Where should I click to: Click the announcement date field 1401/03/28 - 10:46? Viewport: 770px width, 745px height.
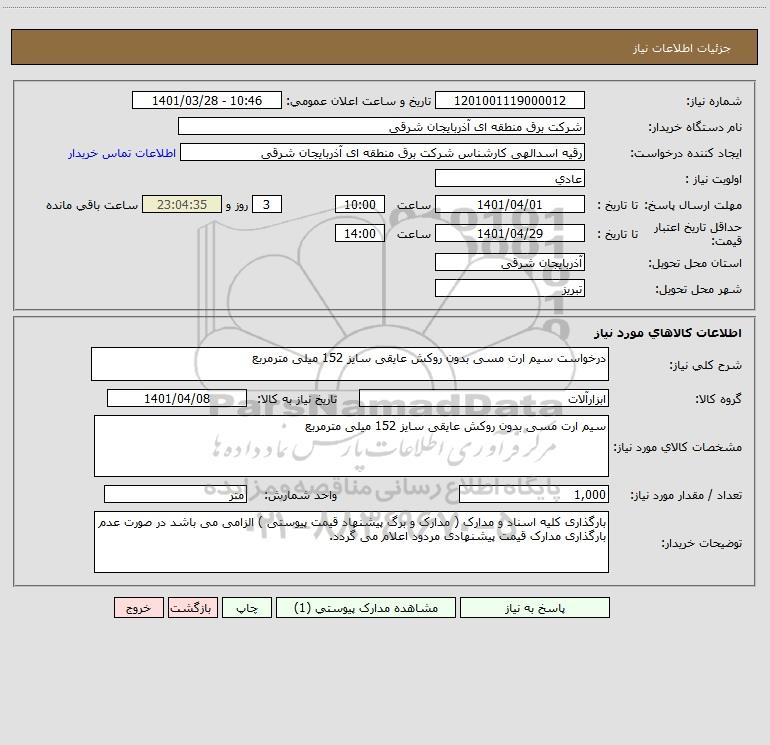[x=207, y=100]
